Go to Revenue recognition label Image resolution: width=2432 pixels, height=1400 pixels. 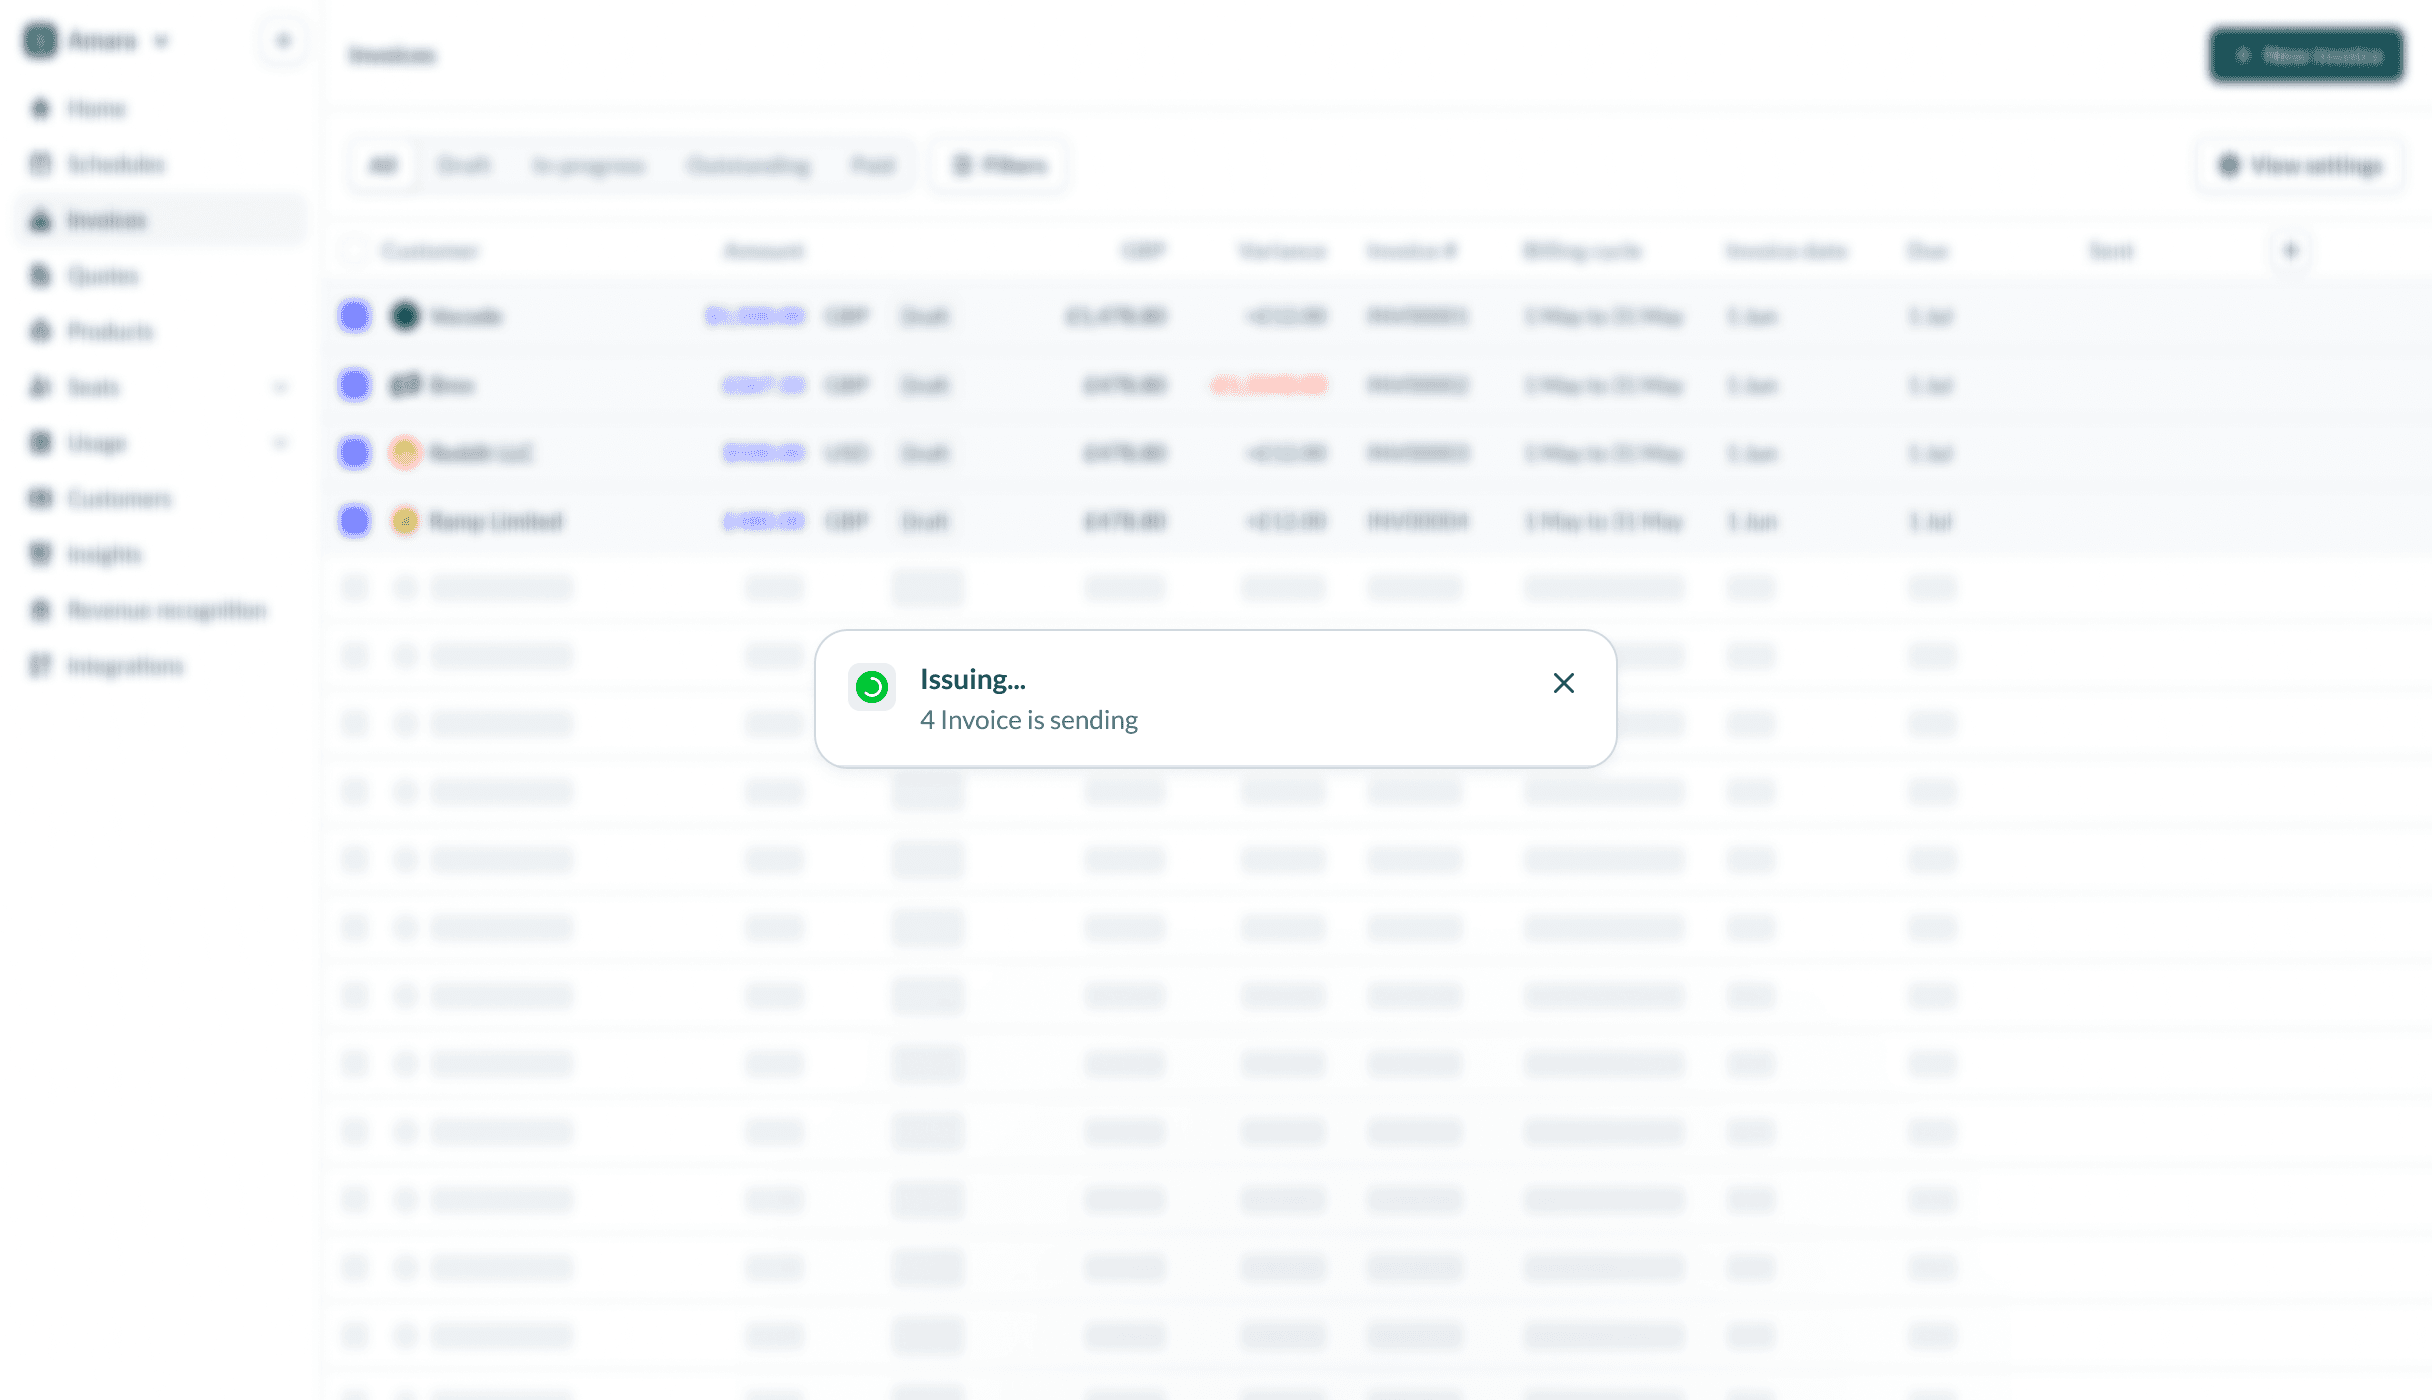[x=167, y=610]
